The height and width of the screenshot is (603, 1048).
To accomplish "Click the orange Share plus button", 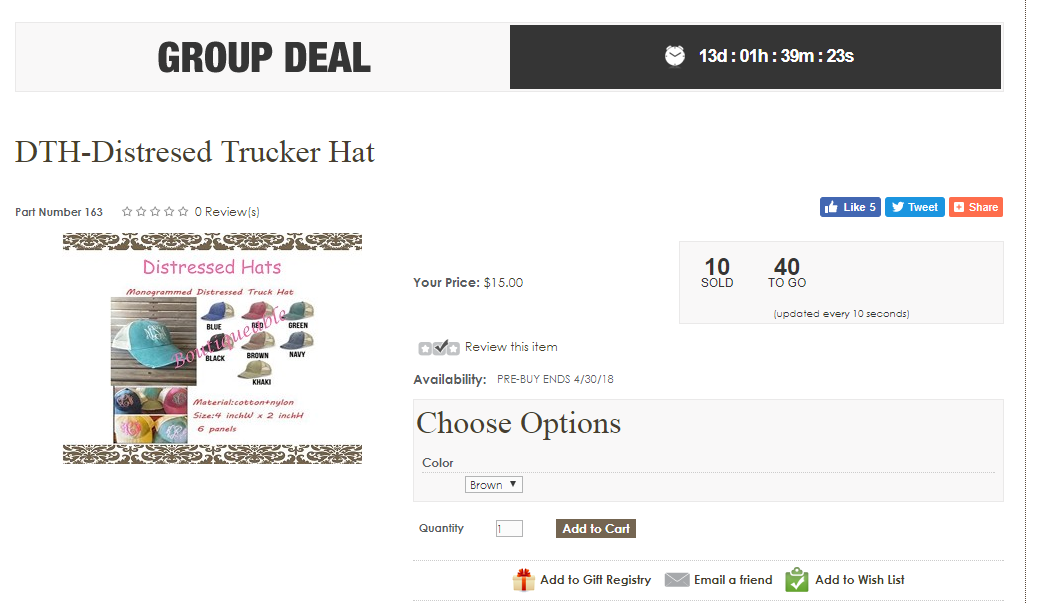I will coord(975,207).
